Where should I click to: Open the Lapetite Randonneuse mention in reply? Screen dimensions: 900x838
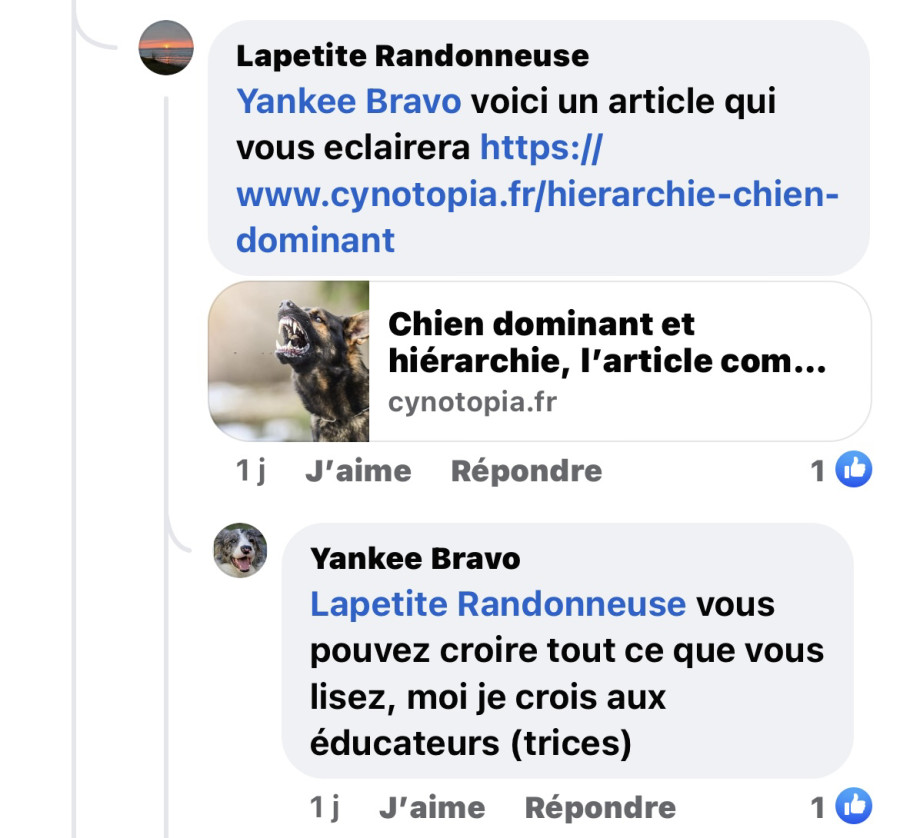pos(498,604)
